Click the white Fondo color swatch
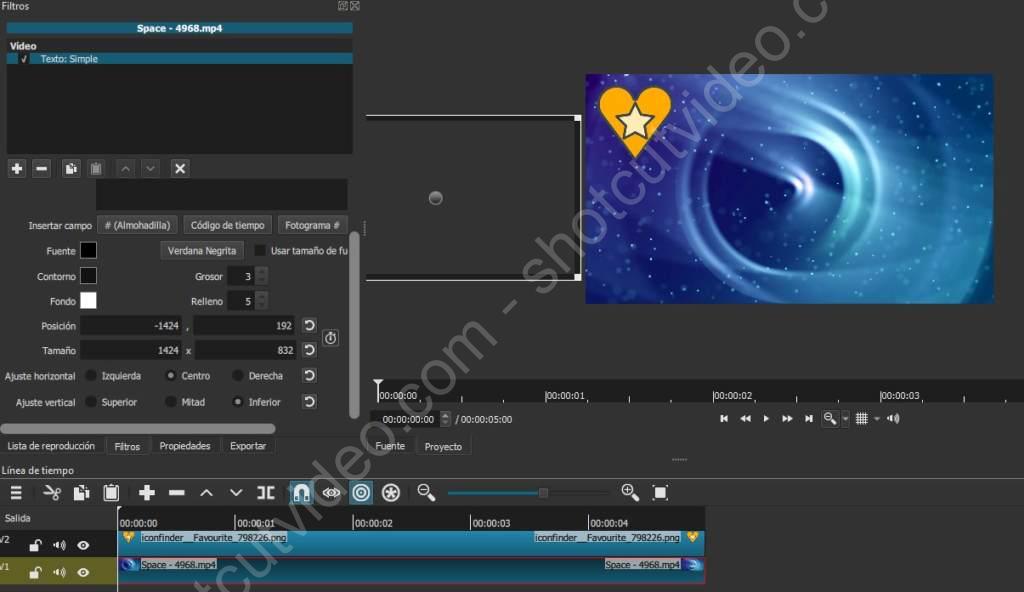The height and width of the screenshot is (592, 1024). click(x=89, y=301)
